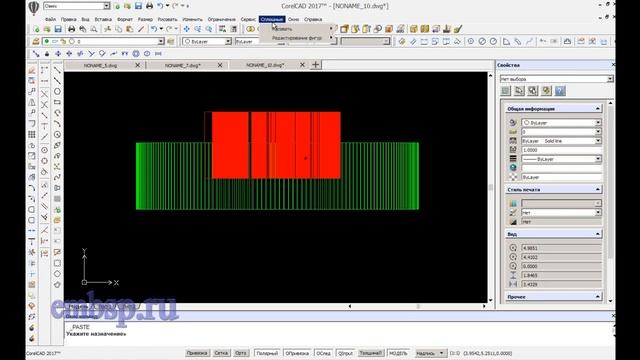This screenshot has height=360, width=640.
Task: Click the Save icon in the standard toolbar
Action: 58,29
